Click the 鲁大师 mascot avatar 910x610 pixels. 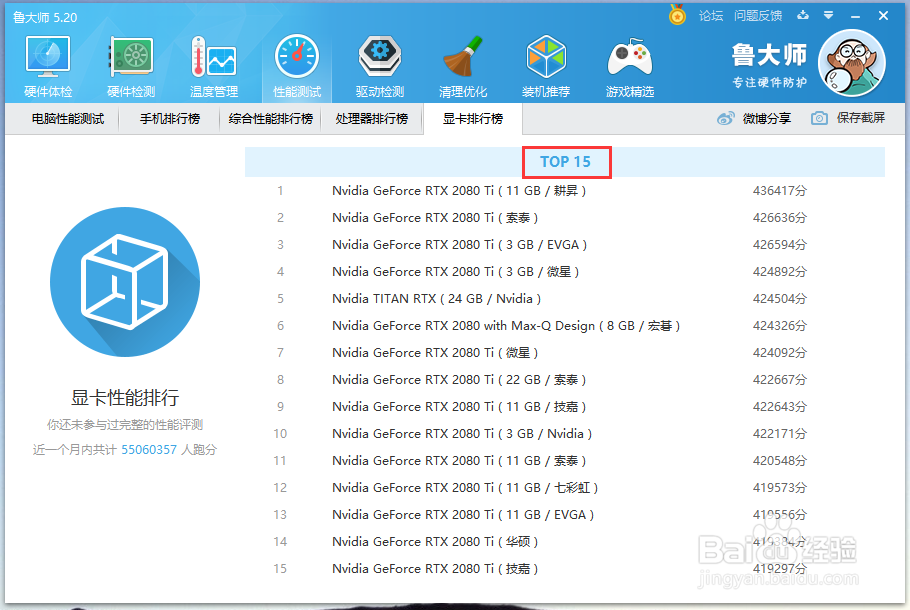(x=851, y=63)
